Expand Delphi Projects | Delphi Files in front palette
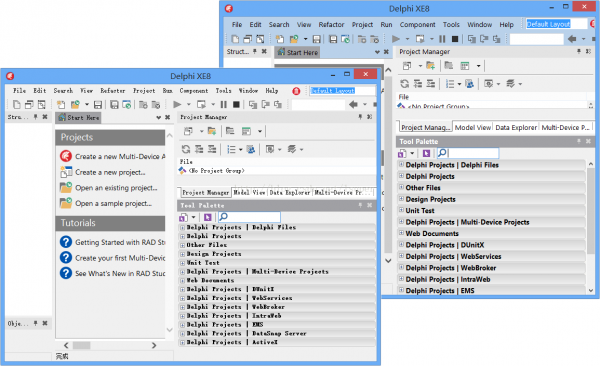Image resolution: width=600 pixels, height=366 pixels. (183, 227)
